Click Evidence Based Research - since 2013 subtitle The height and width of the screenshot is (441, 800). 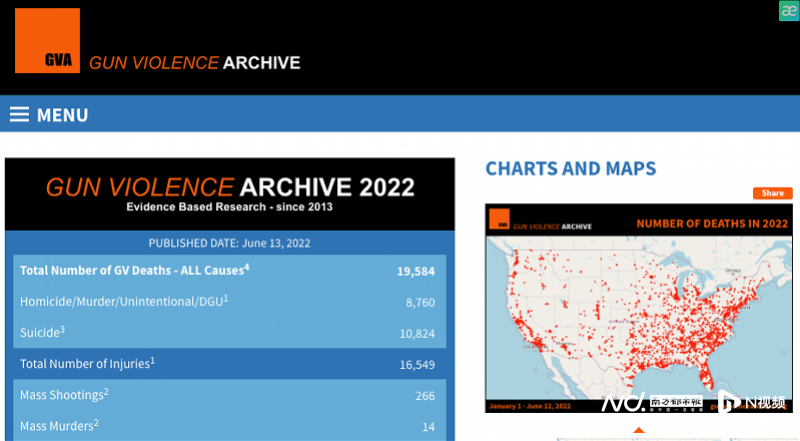point(230,207)
